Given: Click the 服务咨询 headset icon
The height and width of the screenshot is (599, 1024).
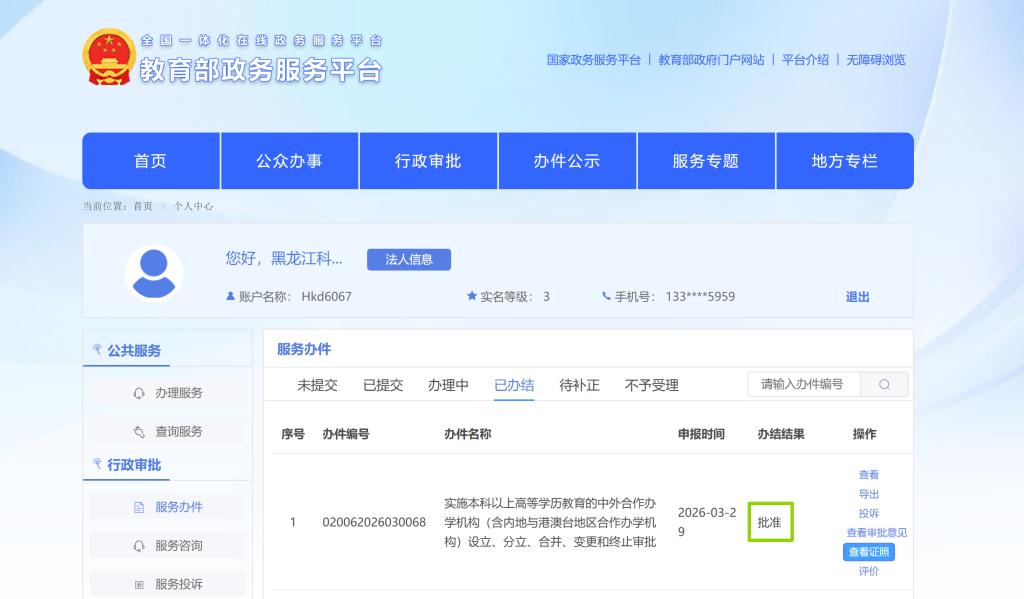Looking at the screenshot, I should [x=138, y=545].
